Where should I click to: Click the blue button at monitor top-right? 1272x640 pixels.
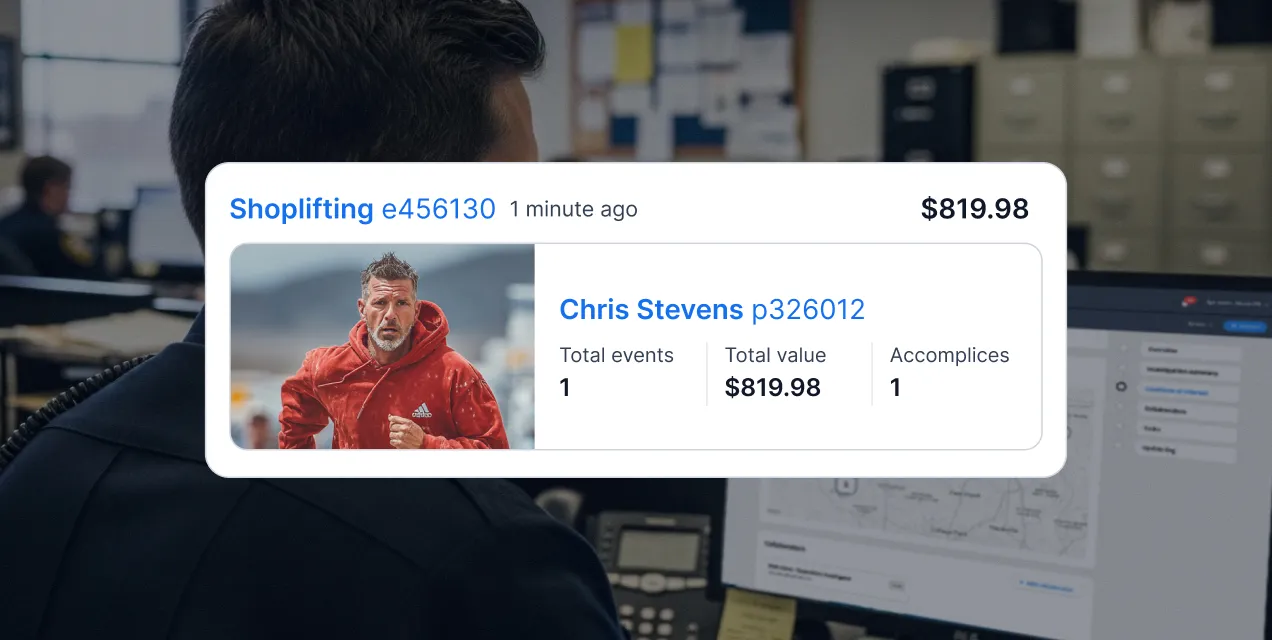1245,326
